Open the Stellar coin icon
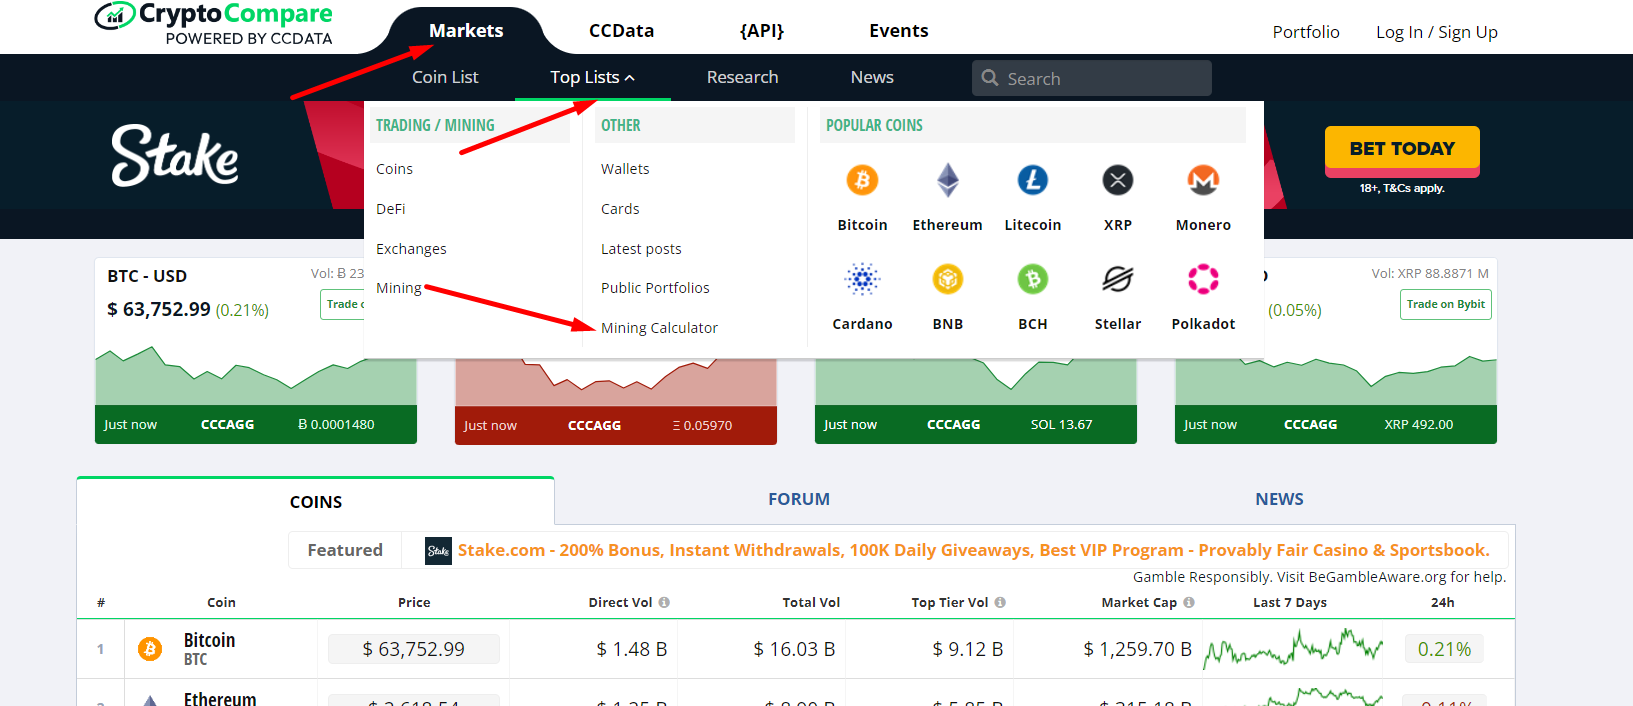 pyautogui.click(x=1118, y=279)
